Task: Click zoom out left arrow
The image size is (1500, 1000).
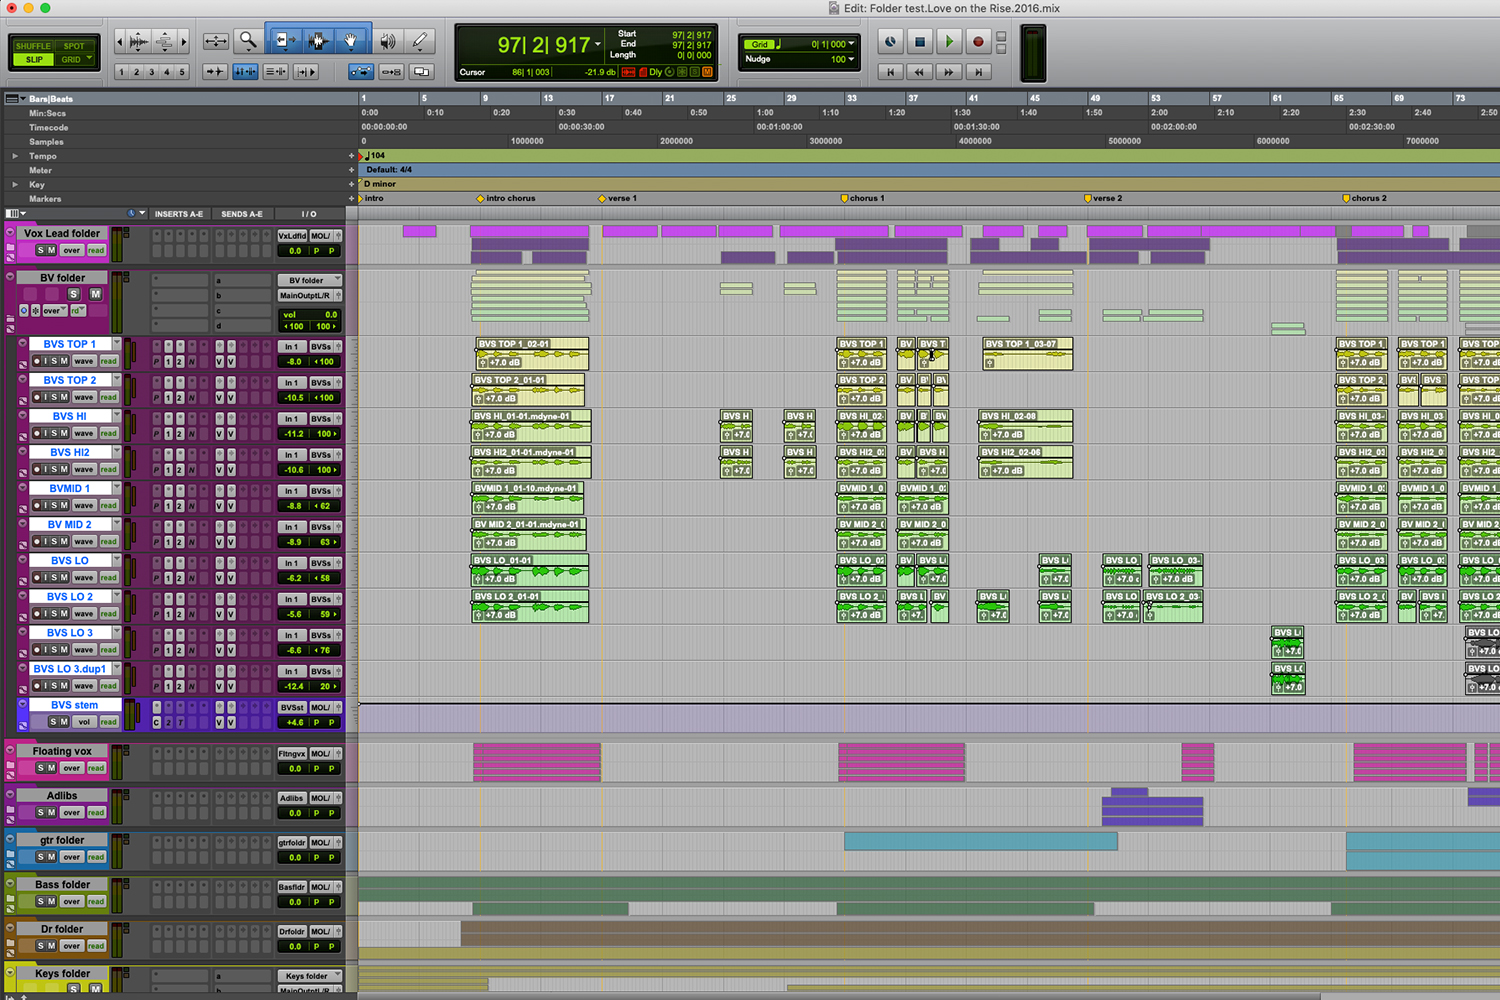Action: tap(120, 41)
